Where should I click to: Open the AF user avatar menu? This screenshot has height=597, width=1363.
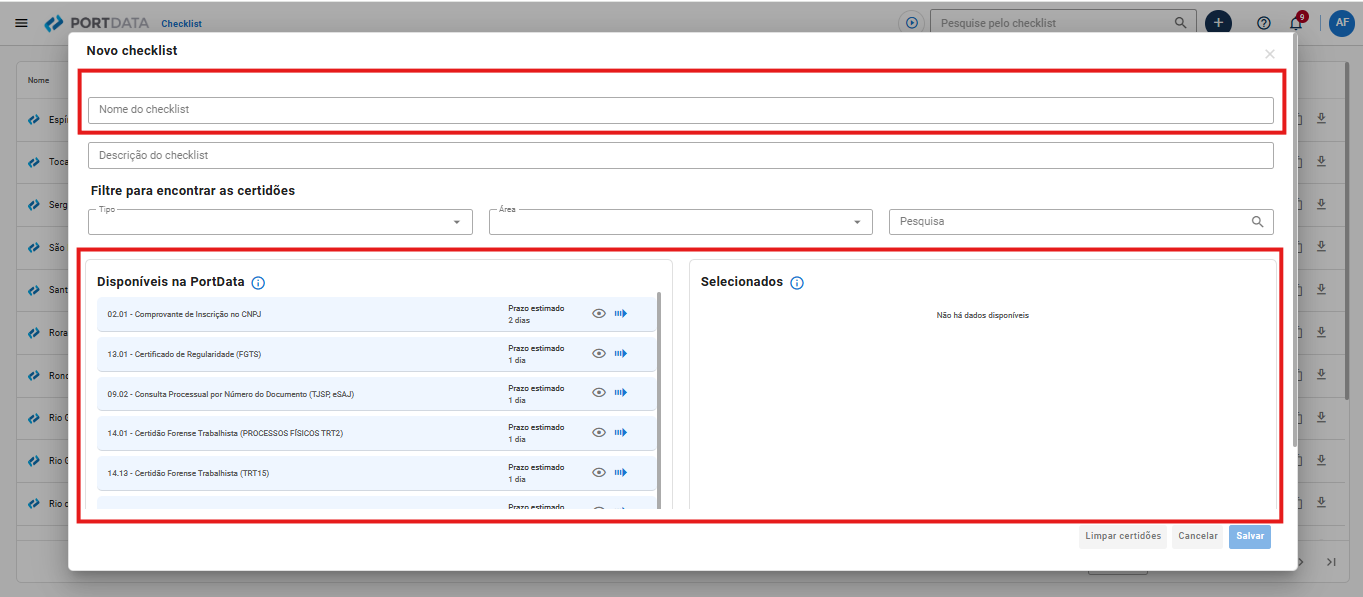click(x=1342, y=23)
